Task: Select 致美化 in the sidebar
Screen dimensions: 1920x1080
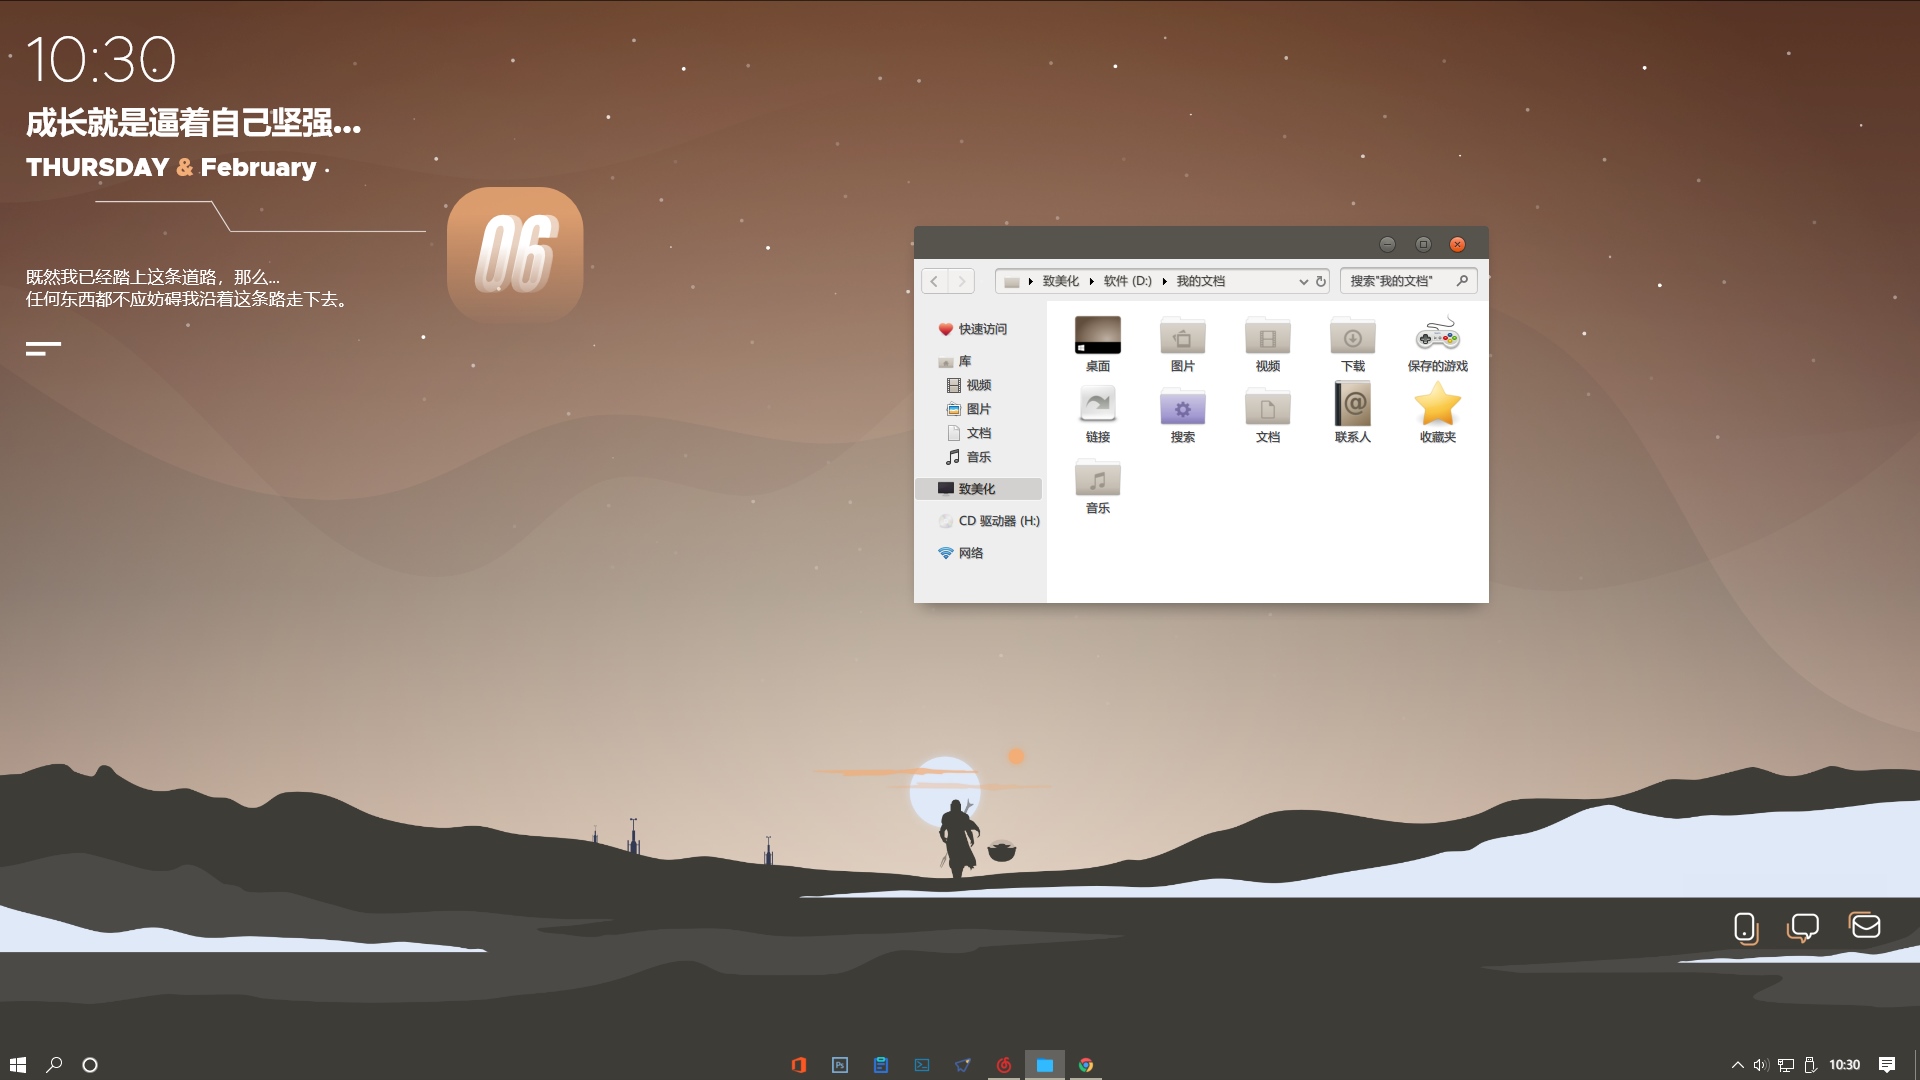Action: [978, 489]
